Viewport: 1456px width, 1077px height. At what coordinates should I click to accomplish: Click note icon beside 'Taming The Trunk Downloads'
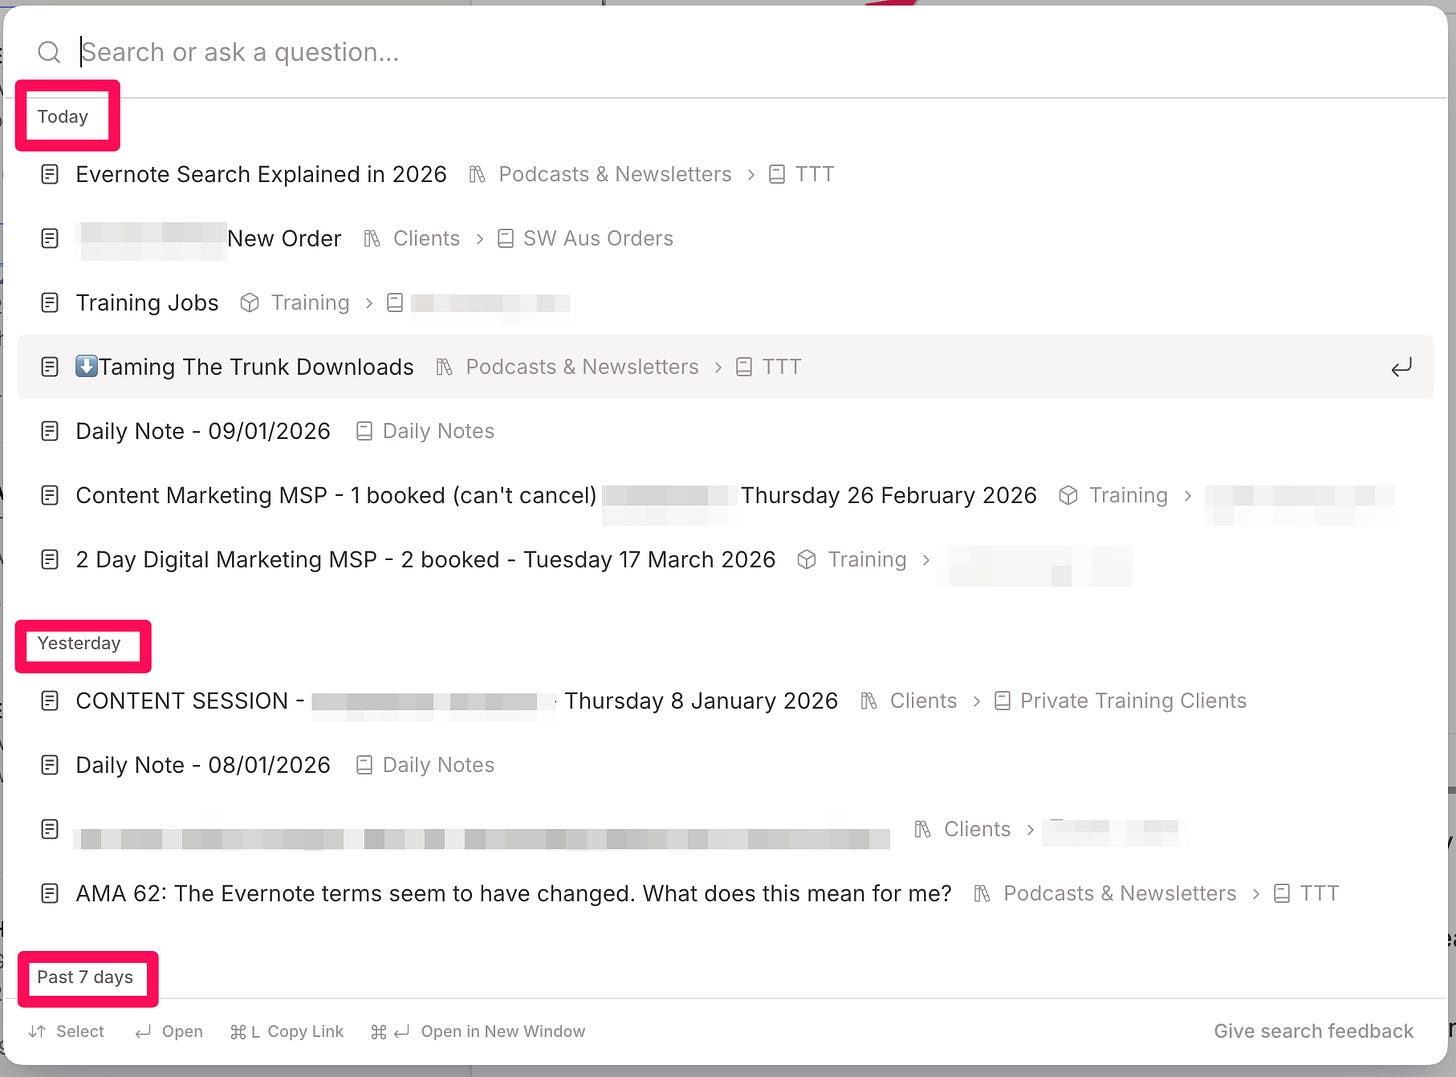[x=49, y=367]
